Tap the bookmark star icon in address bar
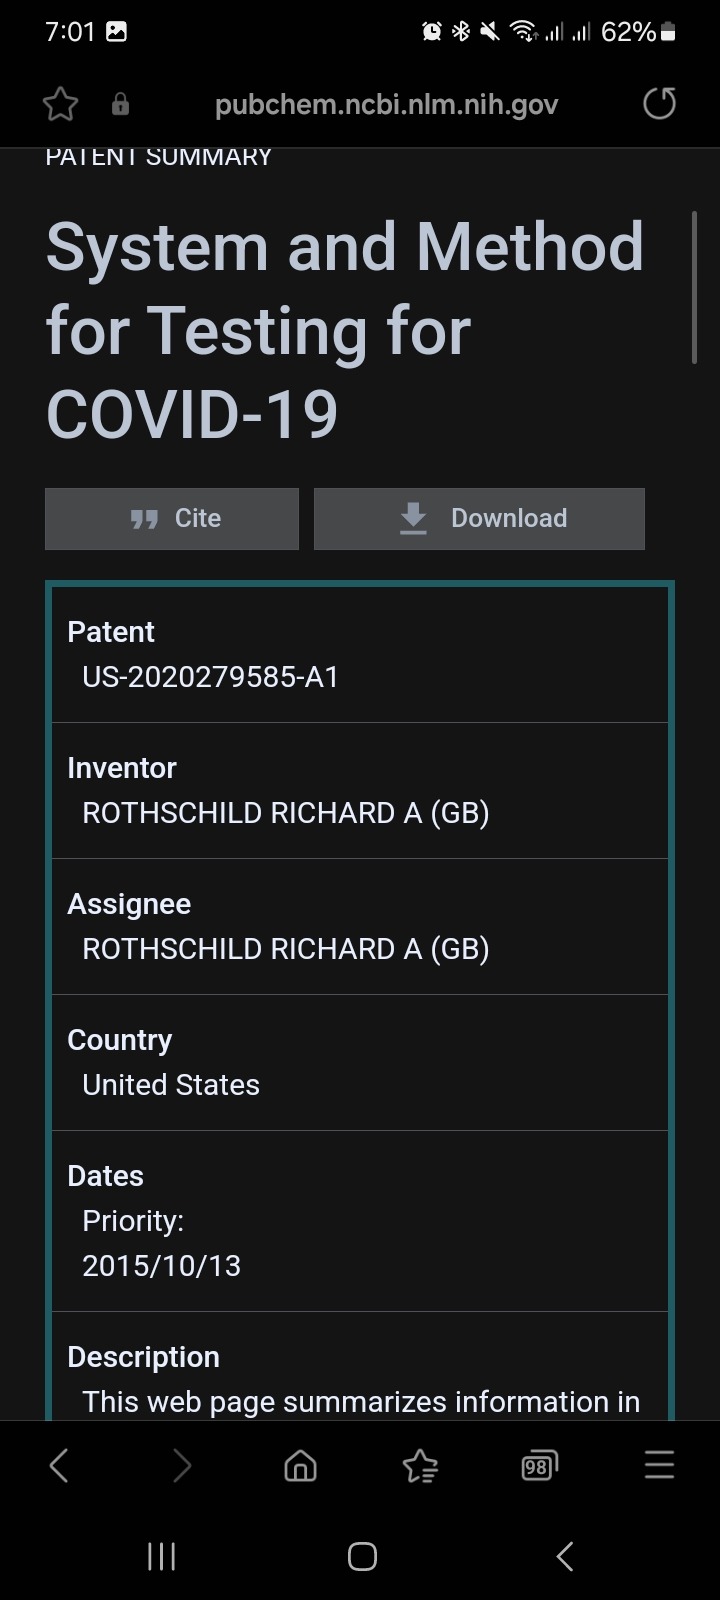Image resolution: width=720 pixels, height=1600 pixels. 60,104
